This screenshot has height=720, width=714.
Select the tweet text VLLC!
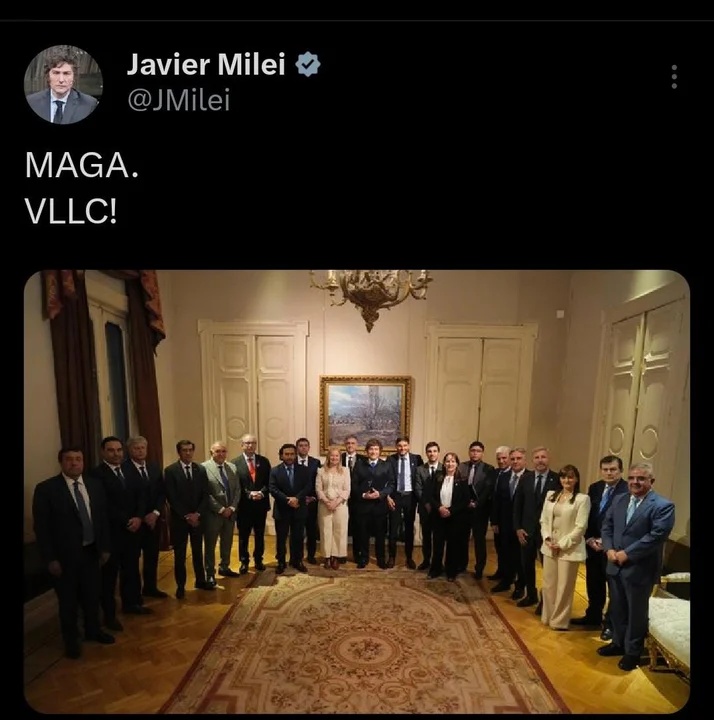(71, 212)
